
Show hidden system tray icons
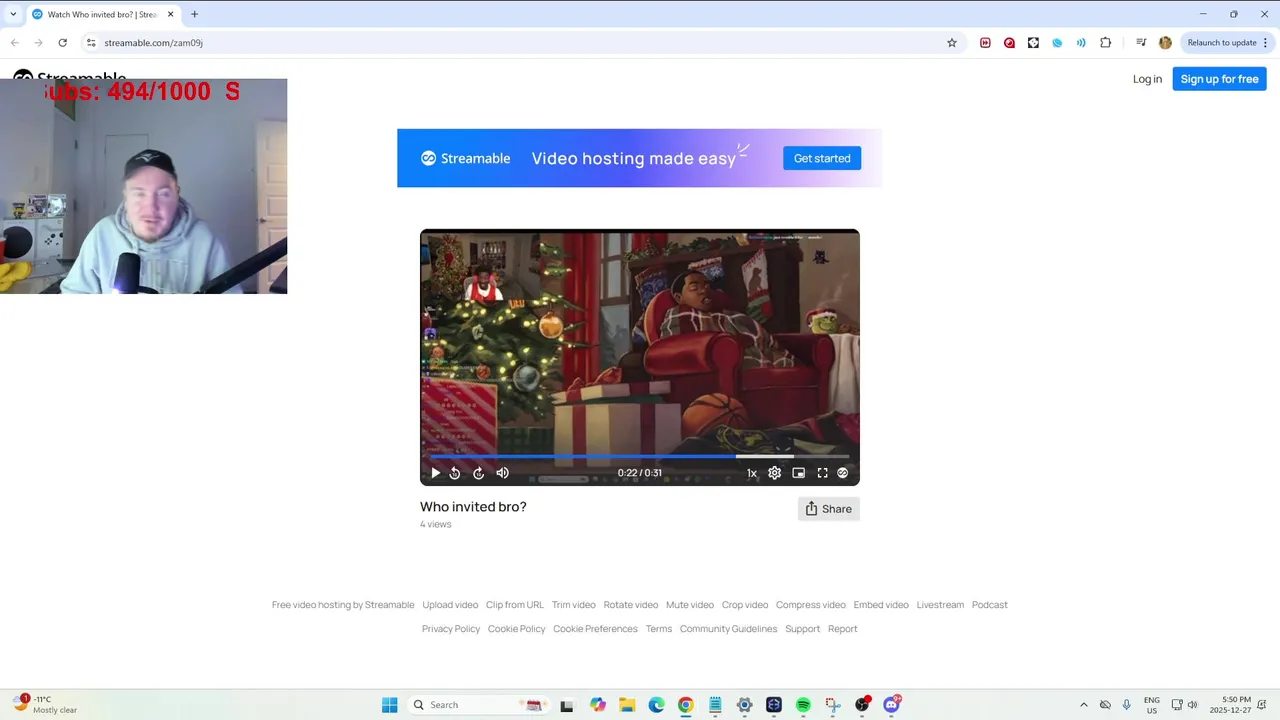(1083, 705)
